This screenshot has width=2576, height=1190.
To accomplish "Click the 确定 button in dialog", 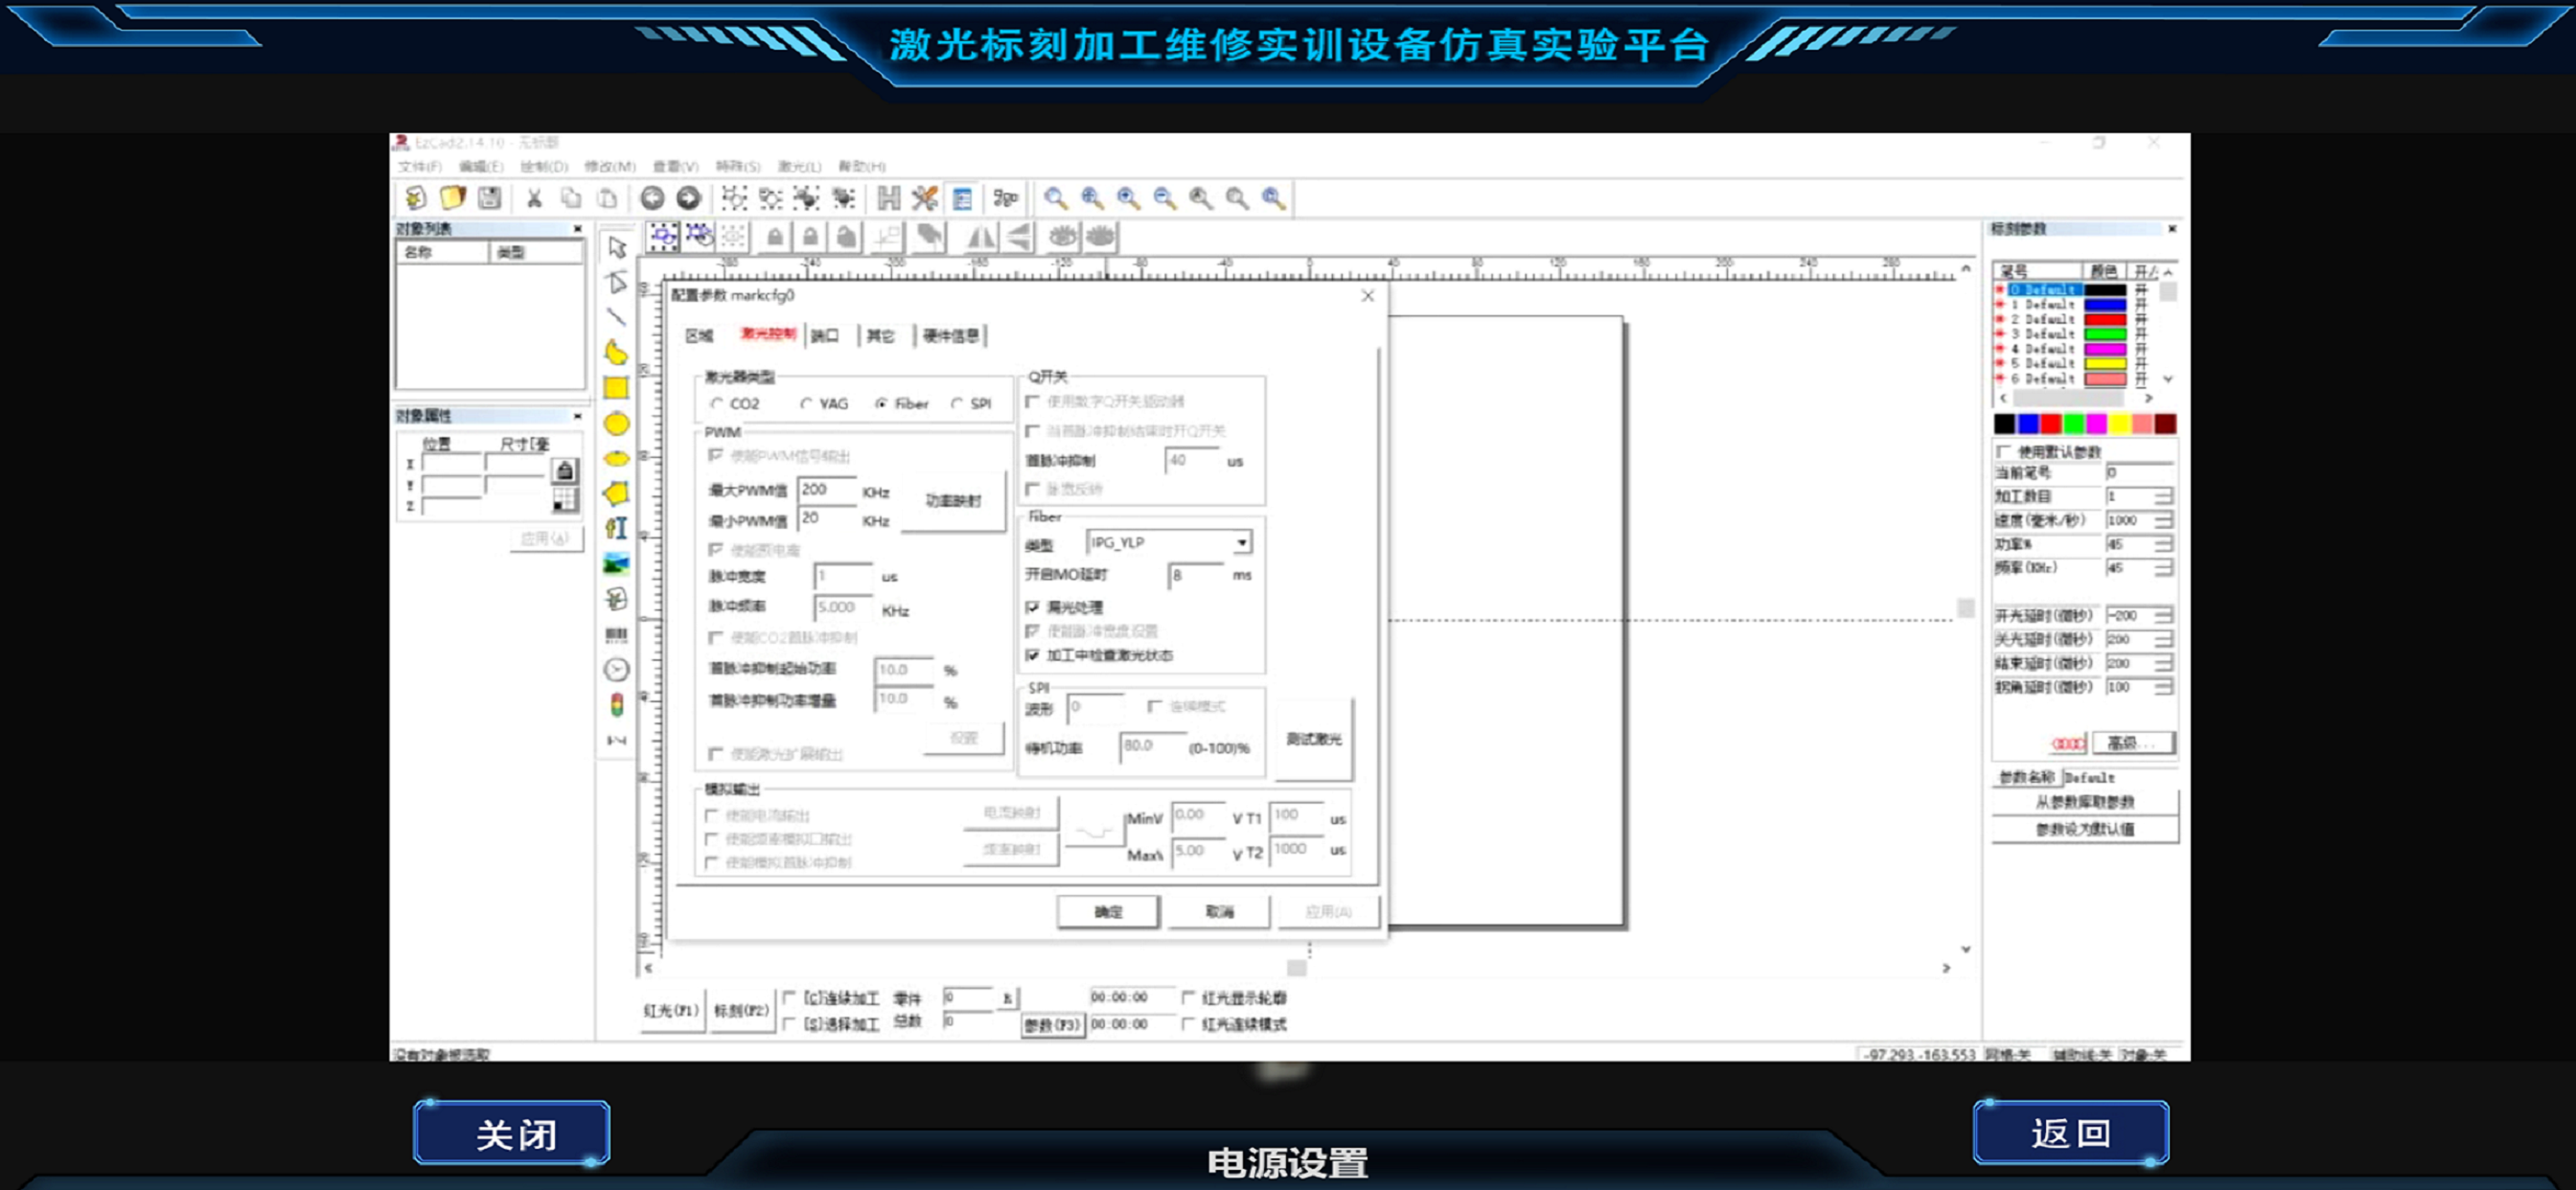I will 1108,911.
